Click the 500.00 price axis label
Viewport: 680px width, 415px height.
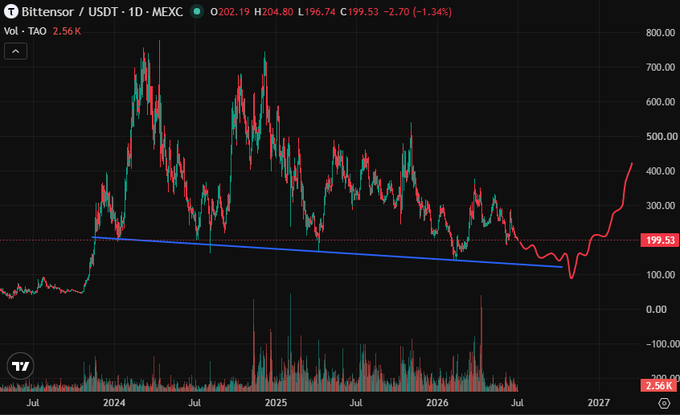[661, 137]
